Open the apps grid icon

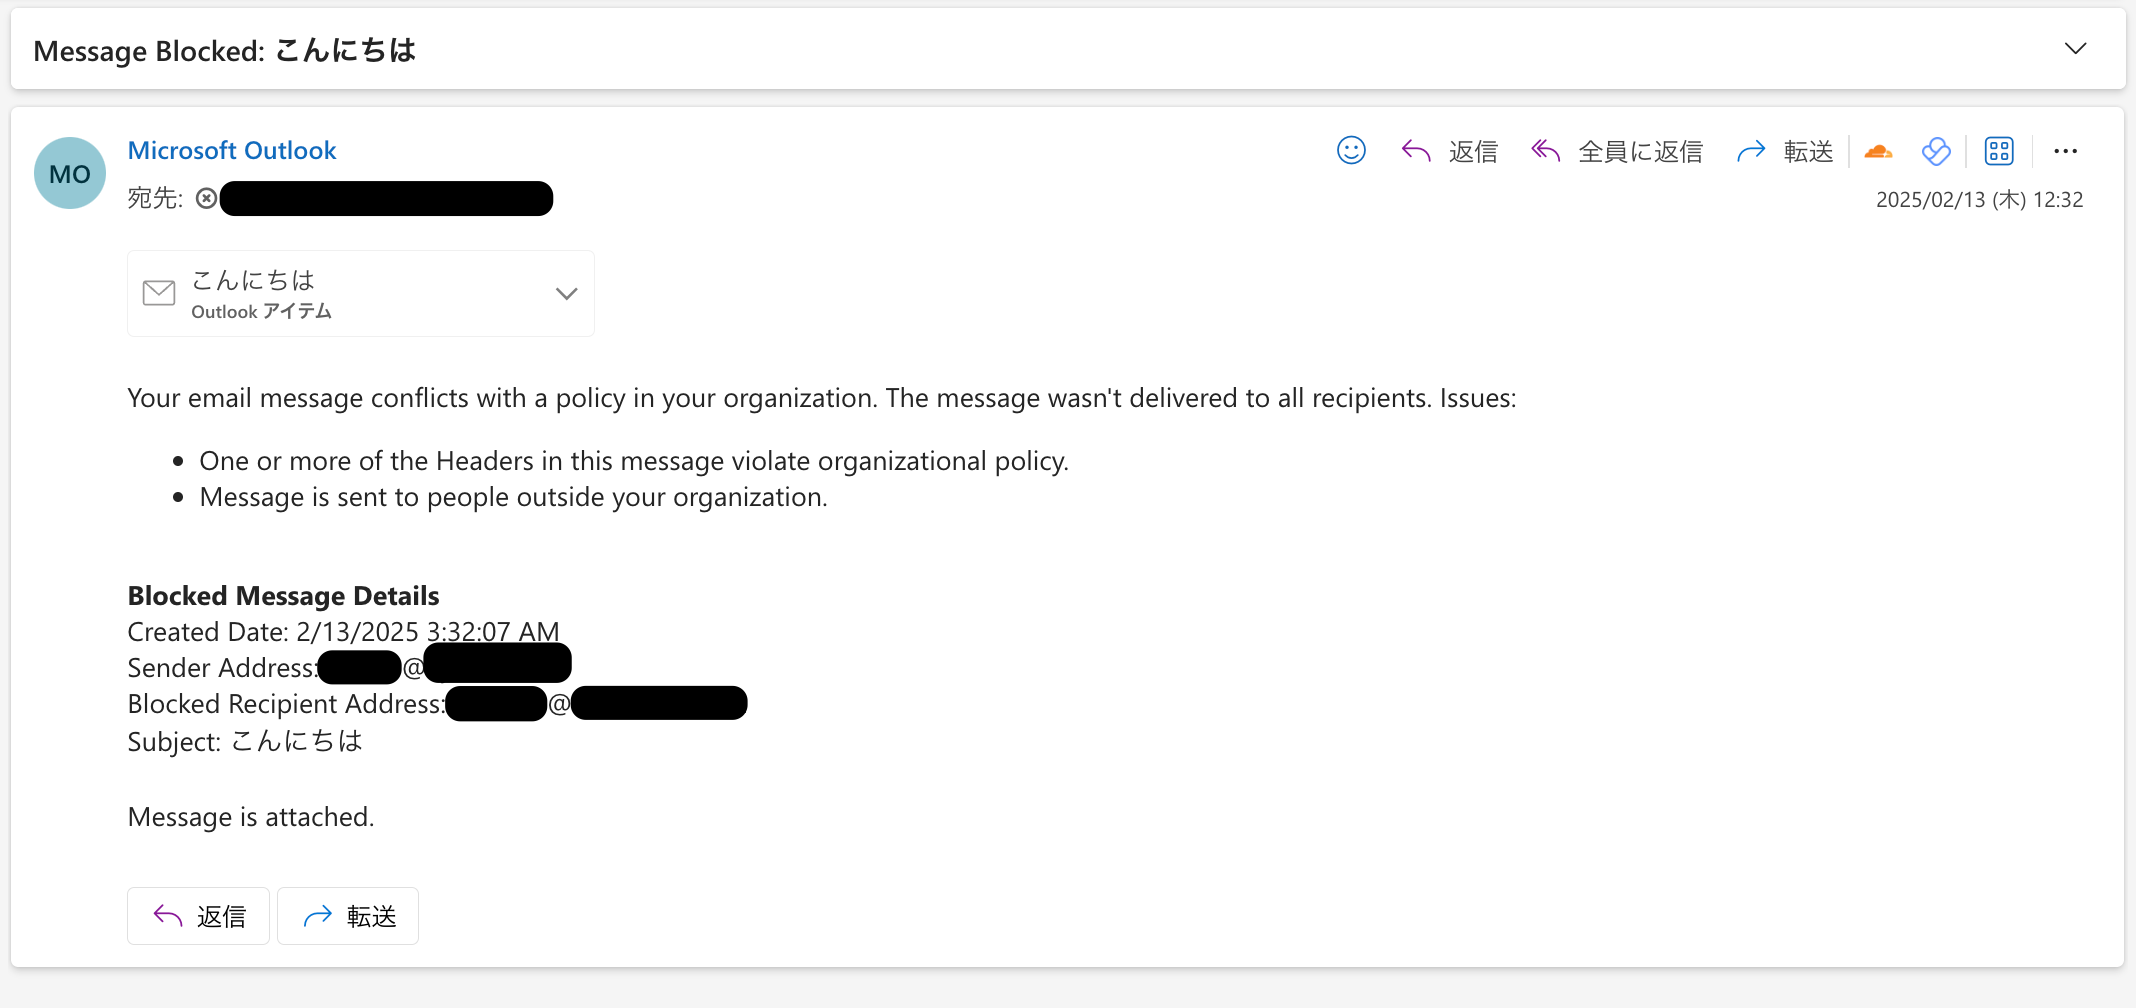[x=1999, y=151]
